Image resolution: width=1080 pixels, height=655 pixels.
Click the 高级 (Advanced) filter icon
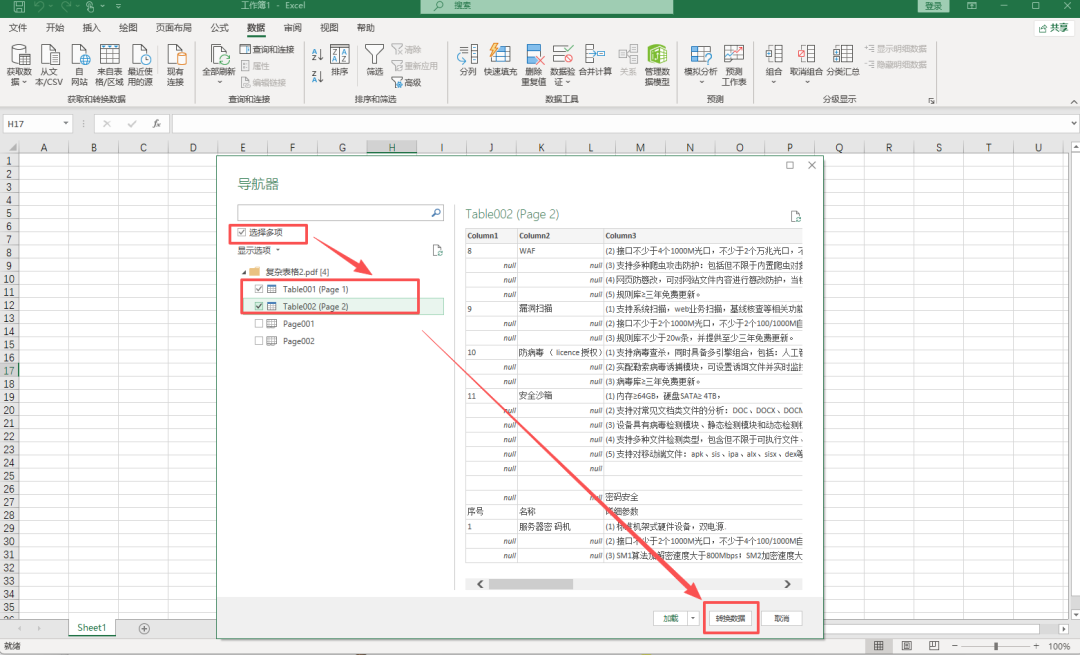click(x=406, y=83)
